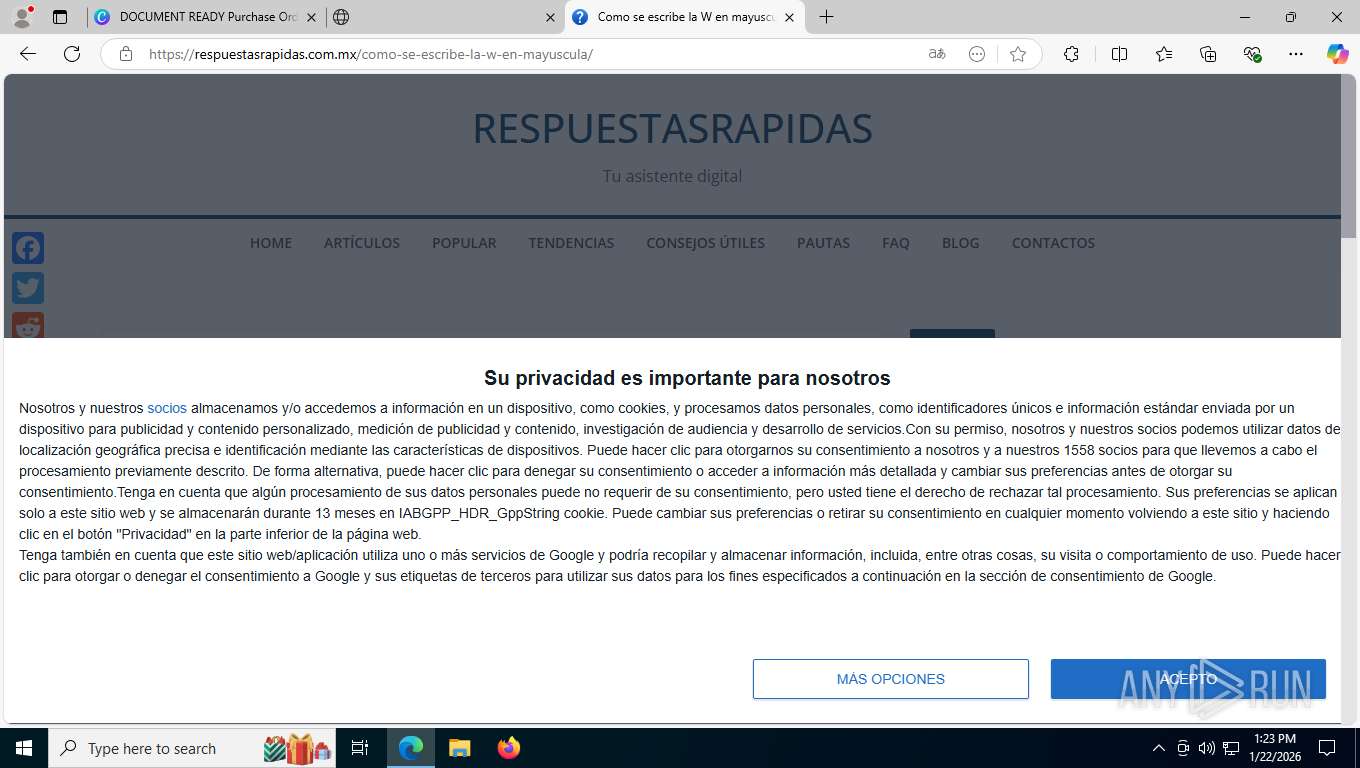Open the FAQ menu item
This screenshot has height=768, width=1360.
[896, 243]
